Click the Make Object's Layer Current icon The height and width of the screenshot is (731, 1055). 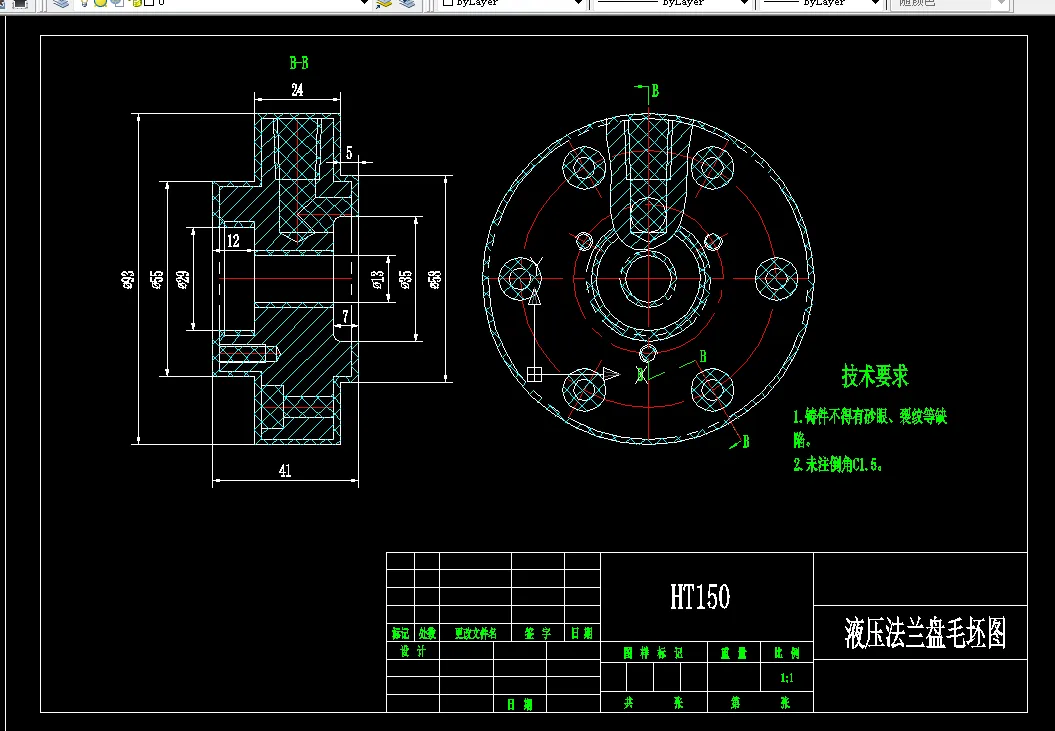click(x=384, y=3)
